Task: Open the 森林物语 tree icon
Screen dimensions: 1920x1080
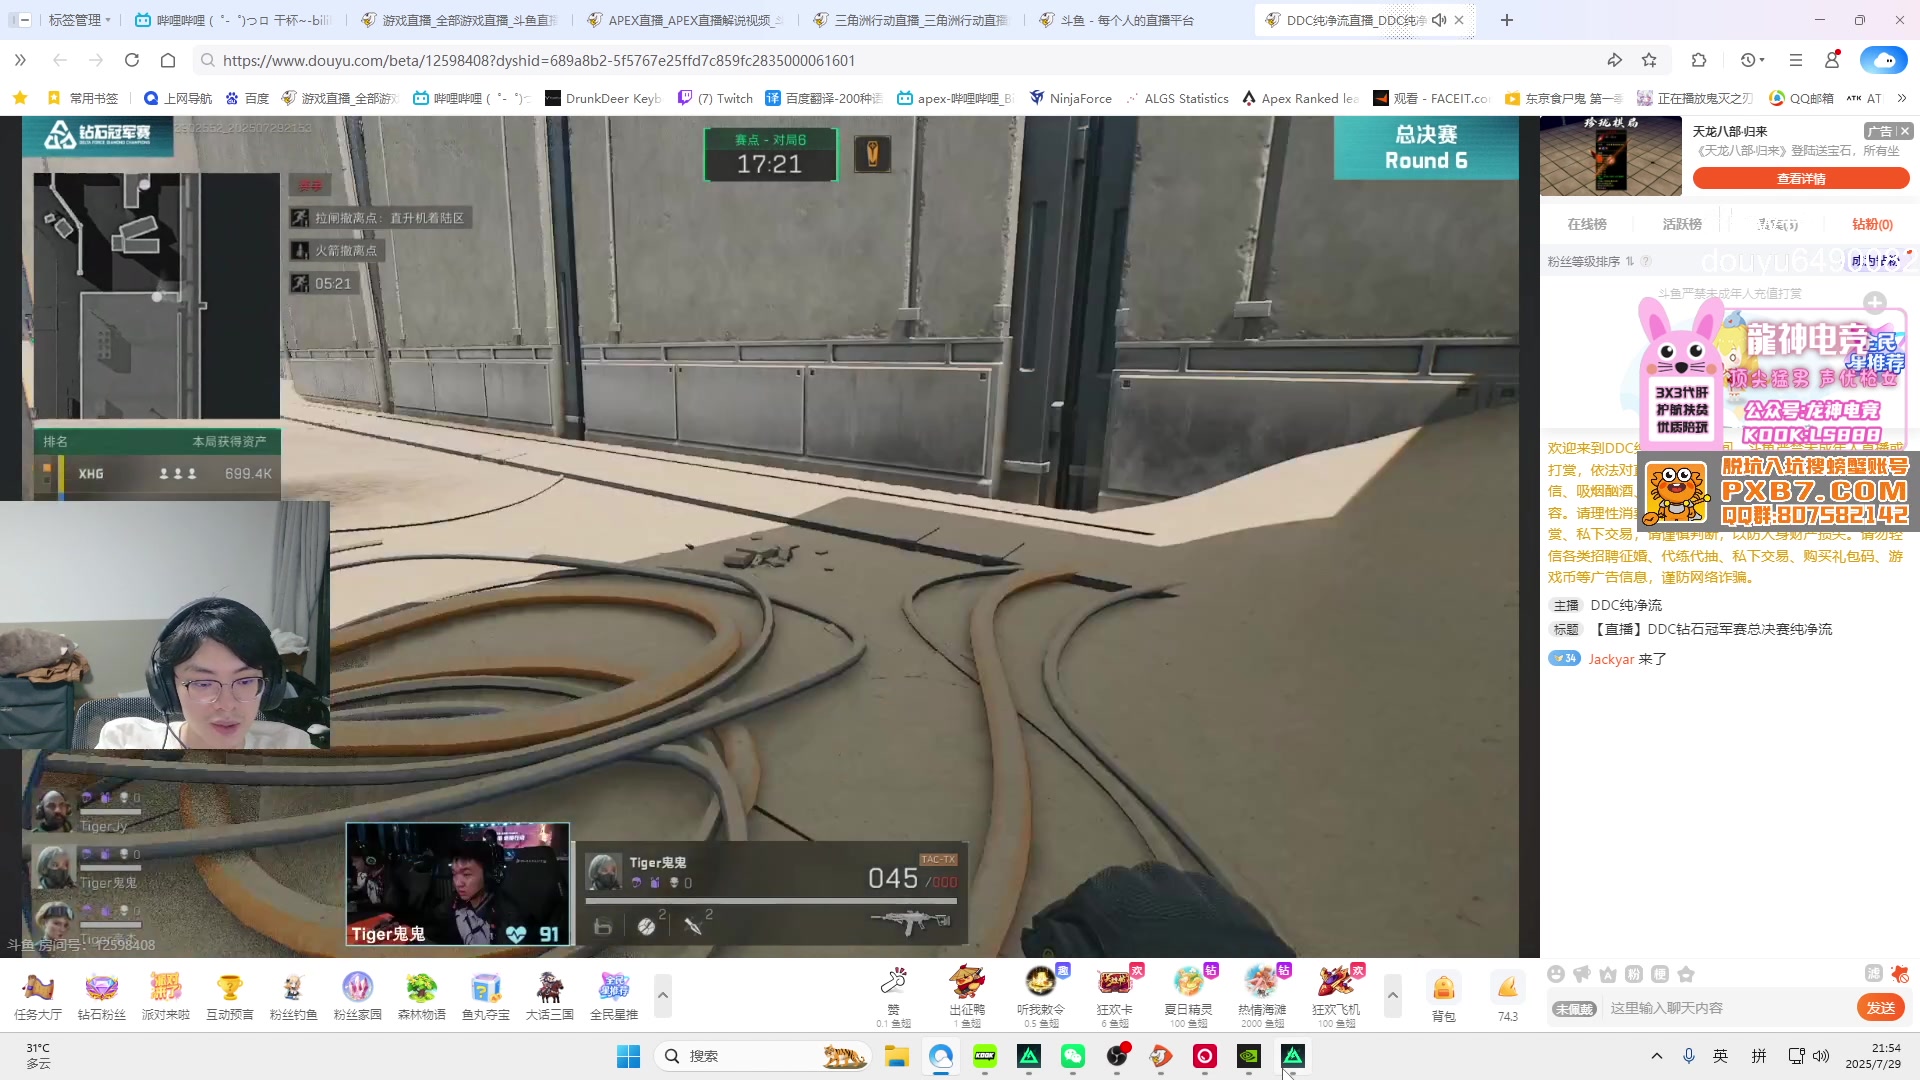Action: pyautogui.click(x=422, y=996)
